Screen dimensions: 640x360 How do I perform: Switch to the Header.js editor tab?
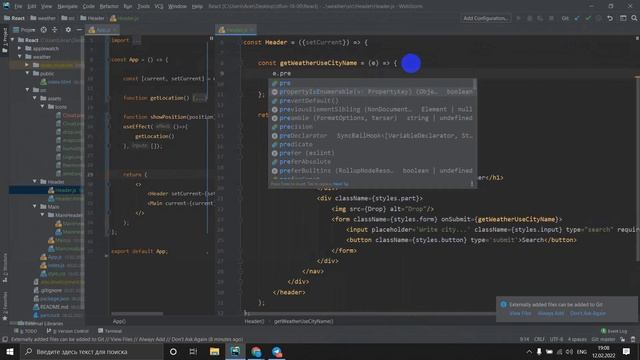point(236,30)
